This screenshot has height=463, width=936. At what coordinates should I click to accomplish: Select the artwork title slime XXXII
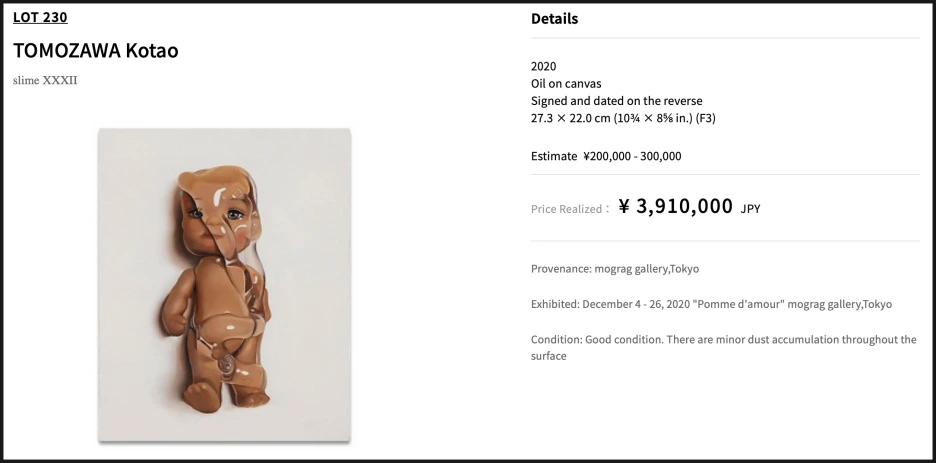[45, 81]
